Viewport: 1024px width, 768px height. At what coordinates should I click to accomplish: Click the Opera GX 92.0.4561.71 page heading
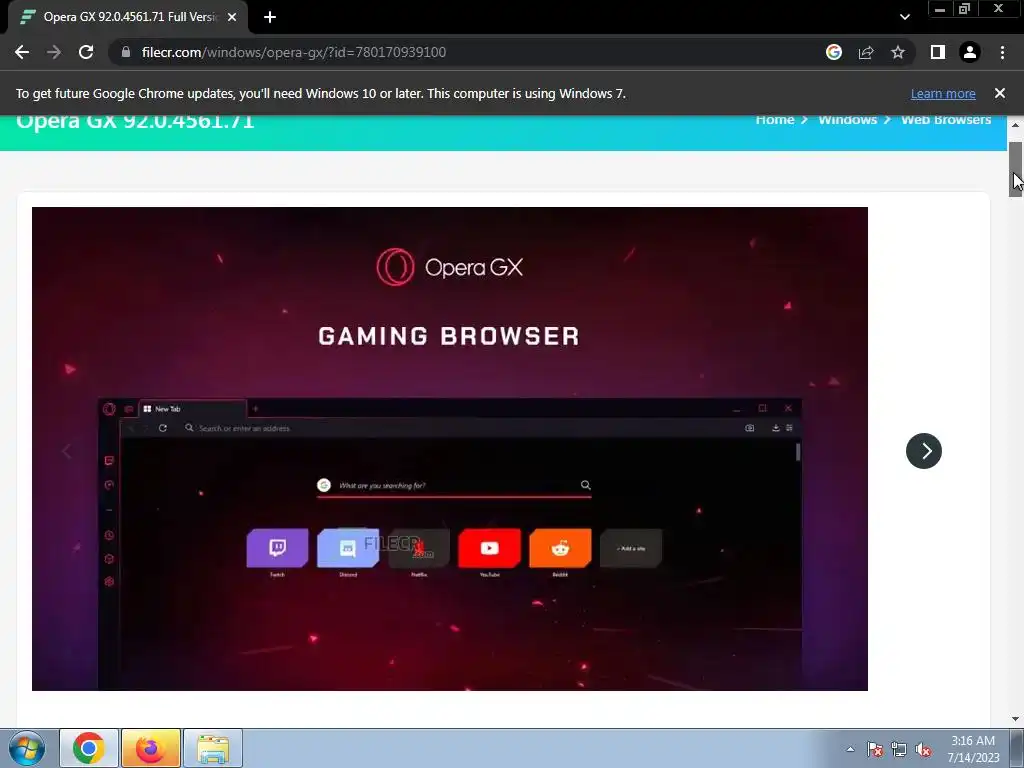click(x=135, y=121)
